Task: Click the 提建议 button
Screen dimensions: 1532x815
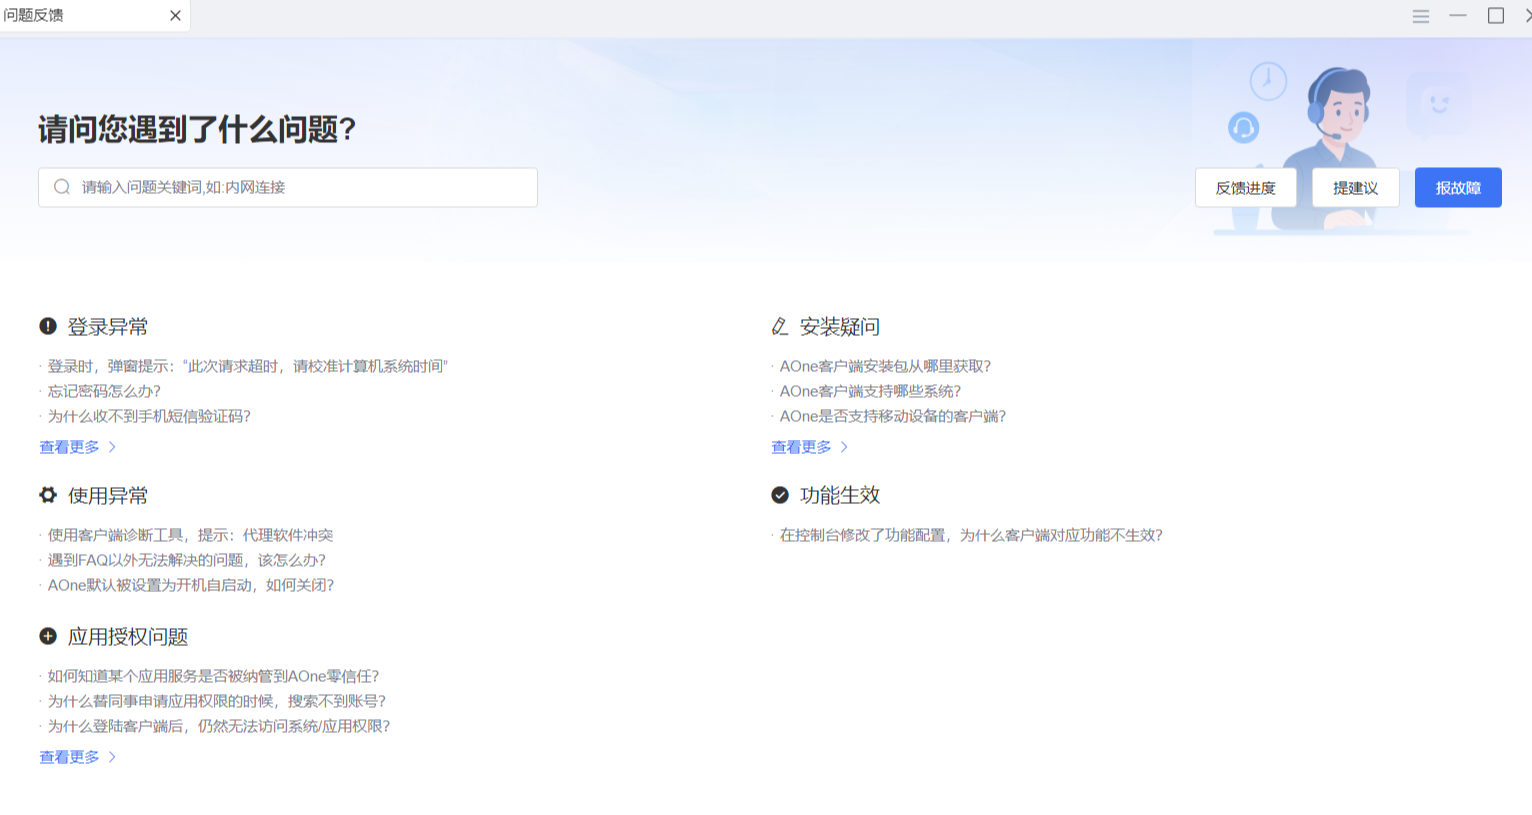Action: click(1355, 188)
